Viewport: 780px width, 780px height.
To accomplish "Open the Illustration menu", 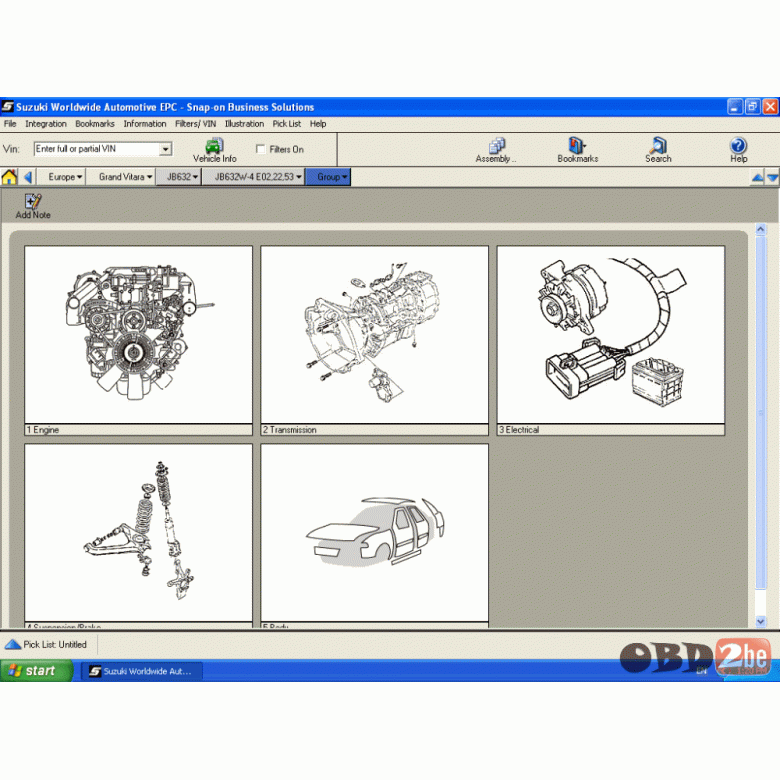I will [244, 124].
